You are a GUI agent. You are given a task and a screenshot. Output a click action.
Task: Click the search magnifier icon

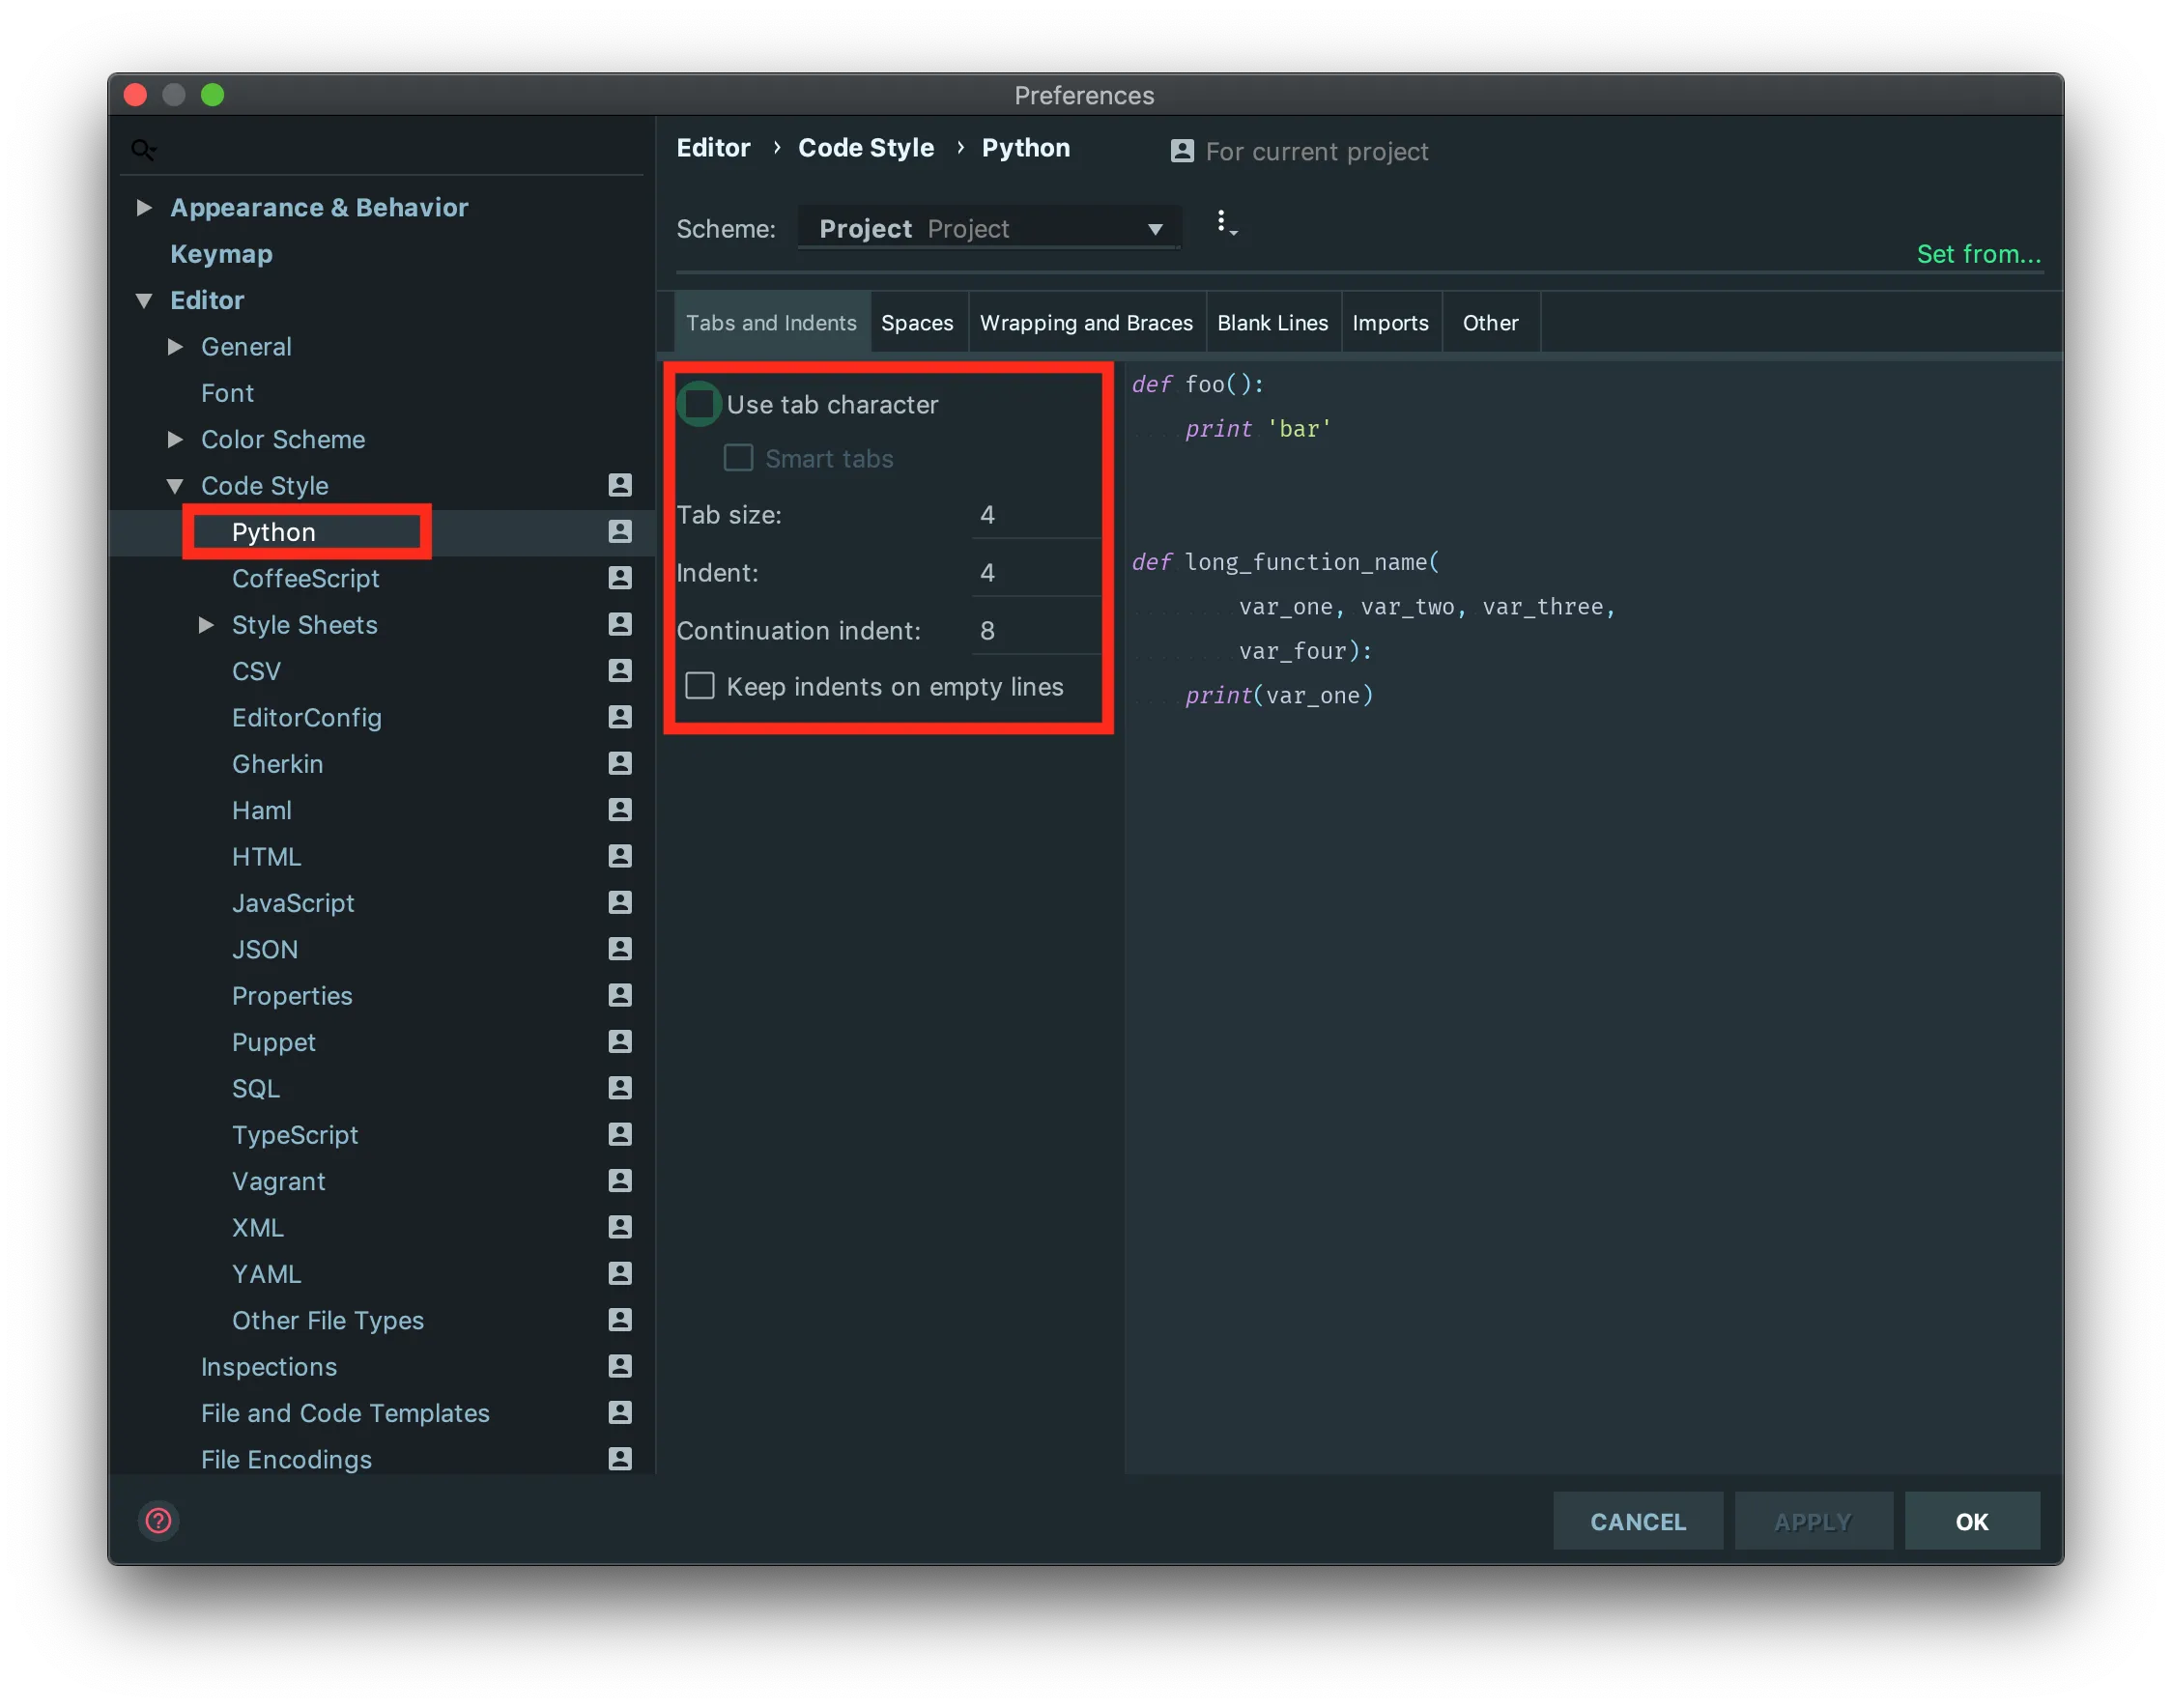click(x=143, y=150)
